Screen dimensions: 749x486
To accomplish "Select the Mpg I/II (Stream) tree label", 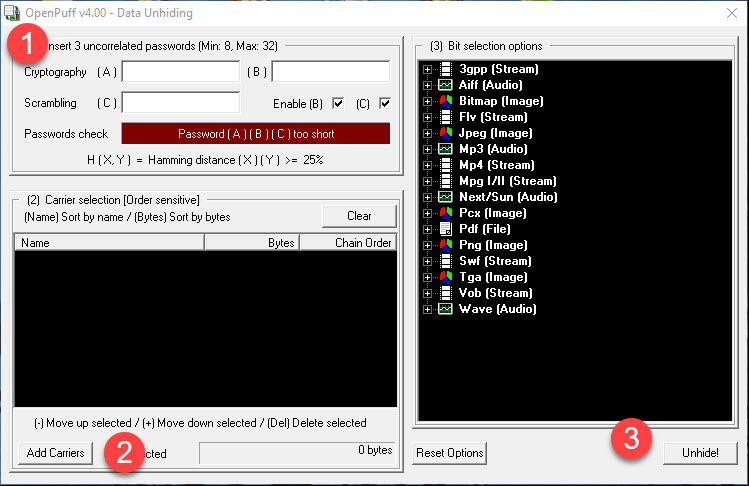I will [507, 181].
